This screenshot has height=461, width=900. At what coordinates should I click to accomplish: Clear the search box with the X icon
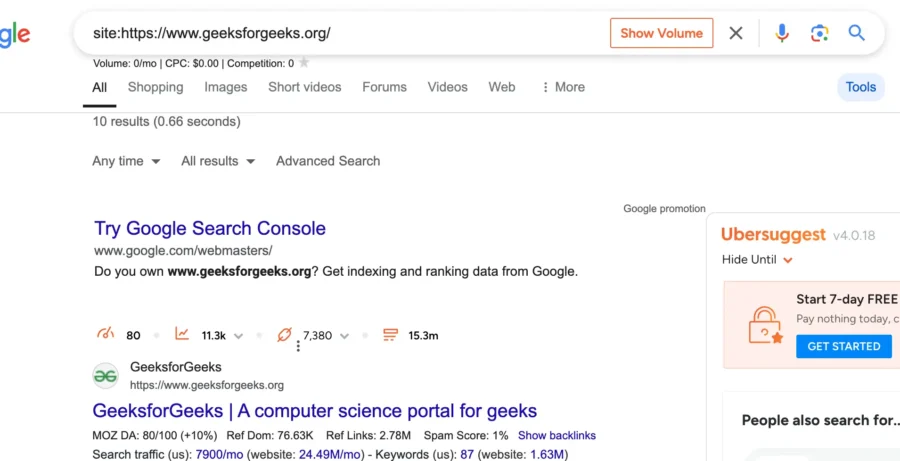[x=735, y=33]
